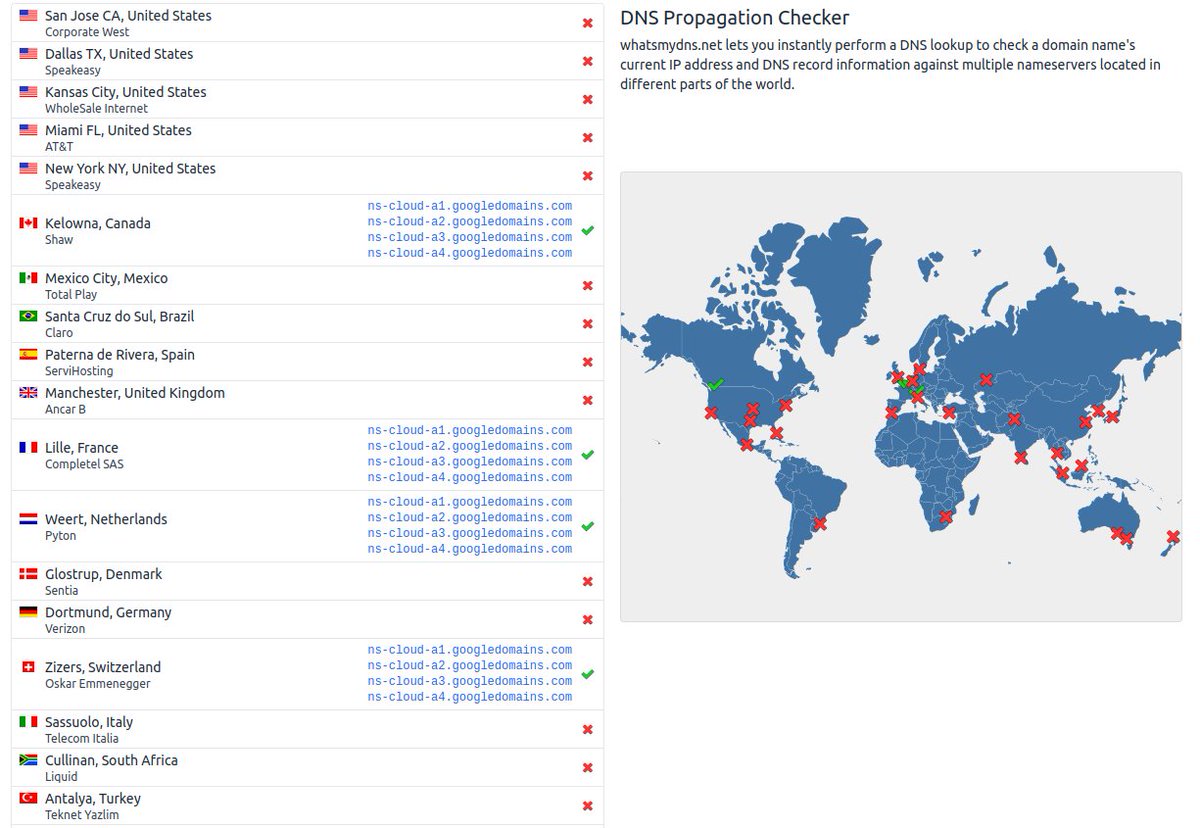Viewport: 1200px width, 828px height.
Task: Click the red cross marker on Brazil in map
Action: coord(821,523)
